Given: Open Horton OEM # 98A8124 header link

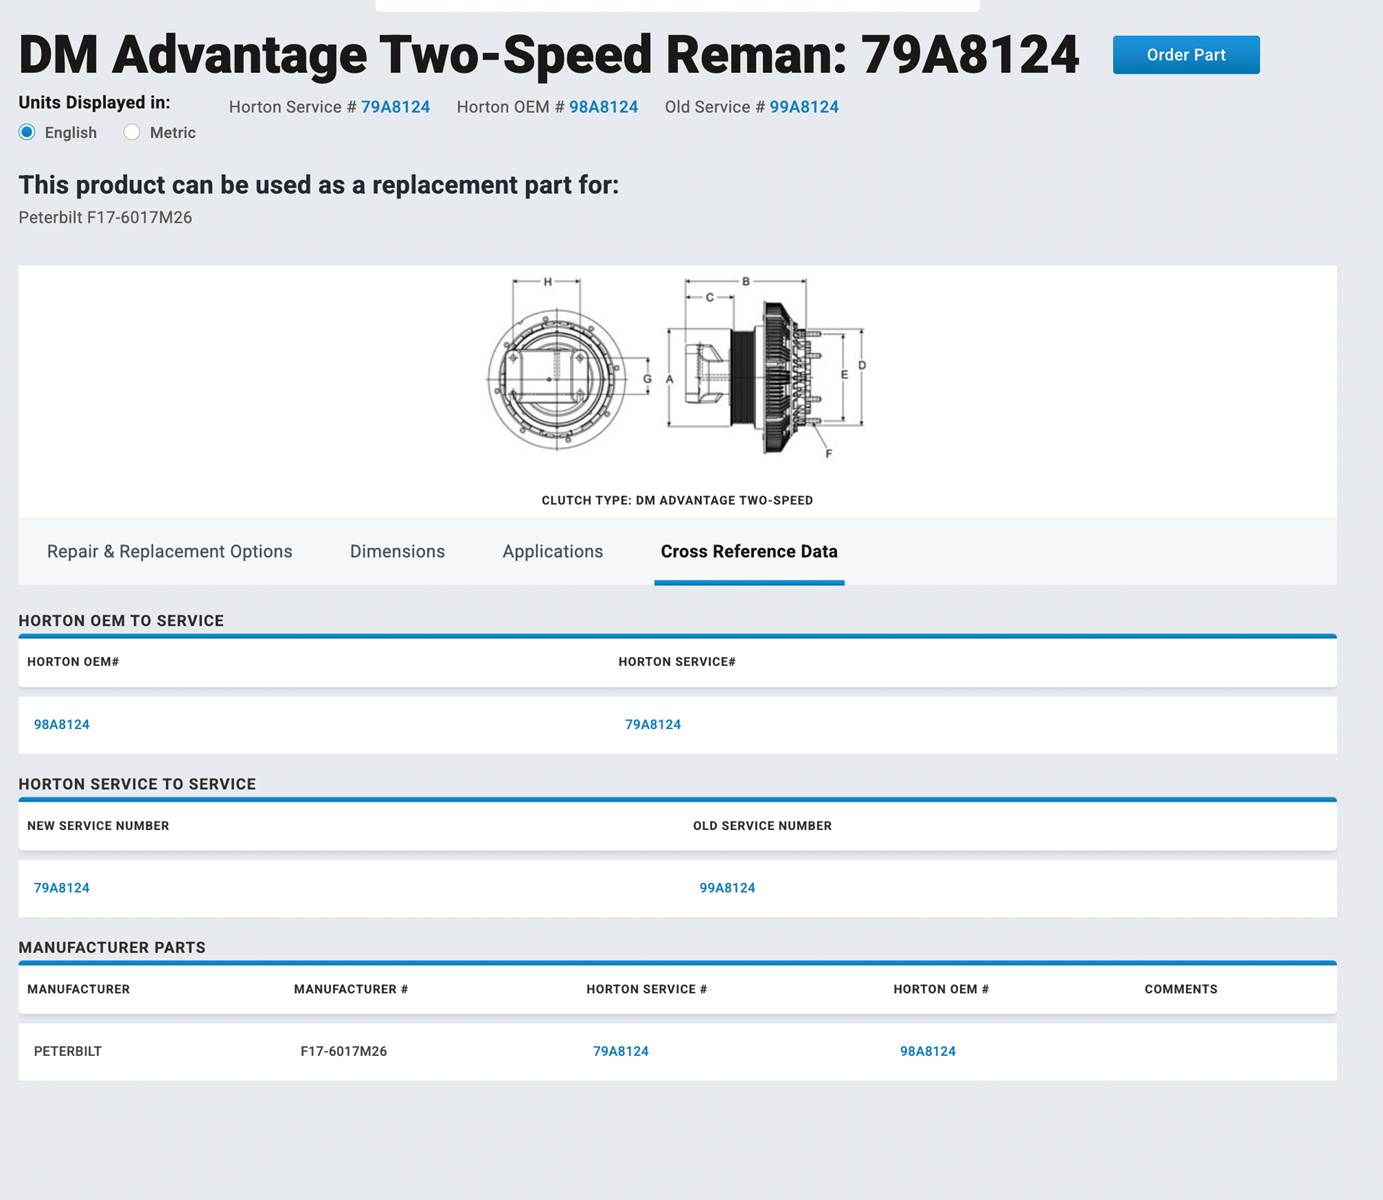Looking at the screenshot, I should 603,107.
